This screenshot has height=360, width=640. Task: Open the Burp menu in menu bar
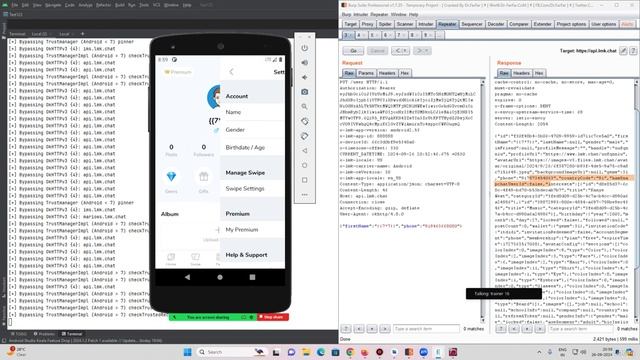click(x=347, y=15)
